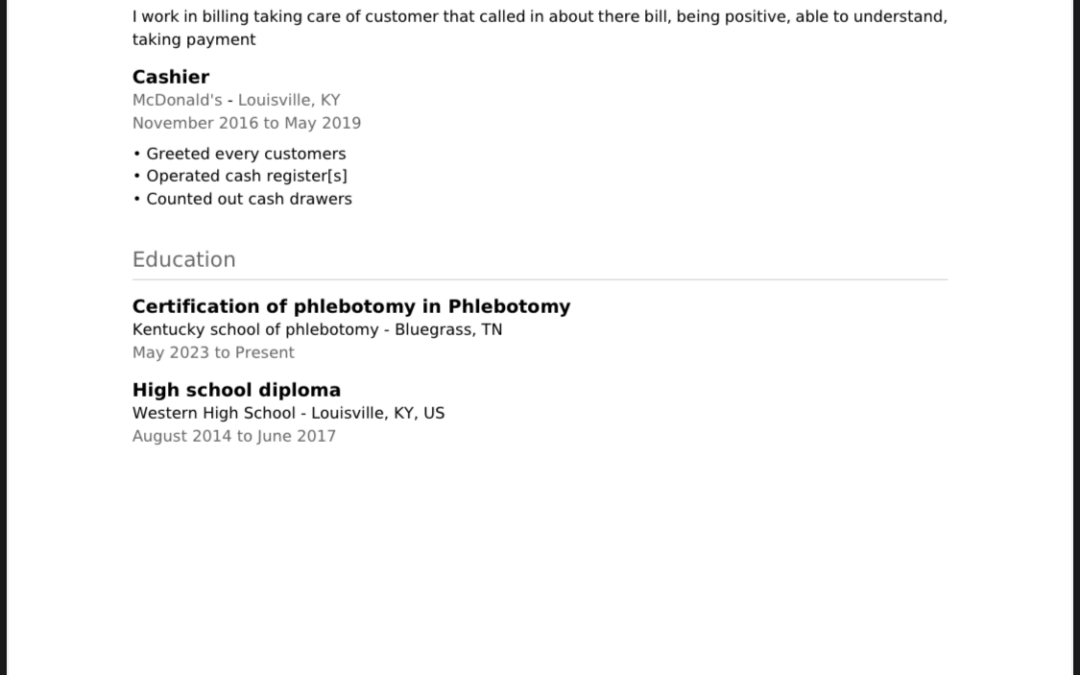
Task: Click the divider line under Education
Action: coord(540,280)
